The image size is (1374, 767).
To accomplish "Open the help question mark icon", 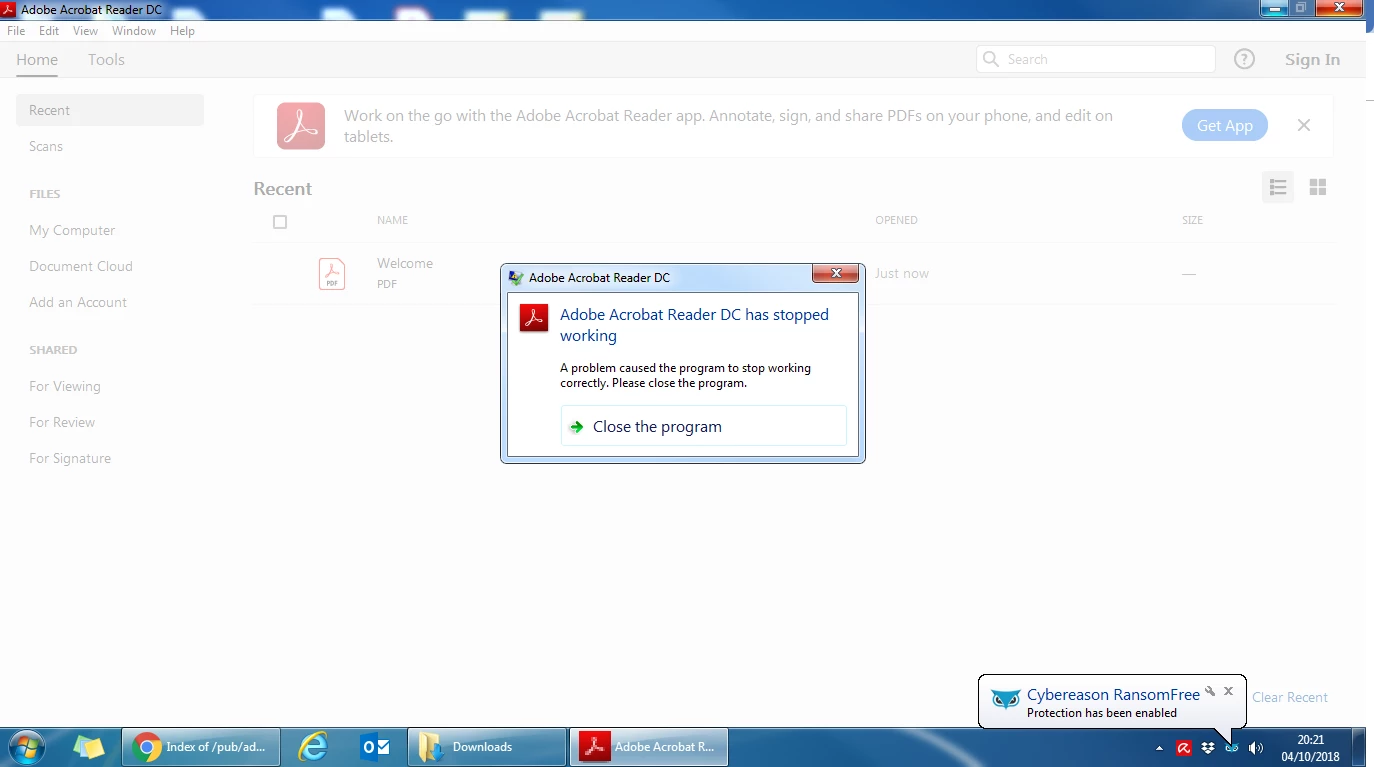I will 1244,59.
